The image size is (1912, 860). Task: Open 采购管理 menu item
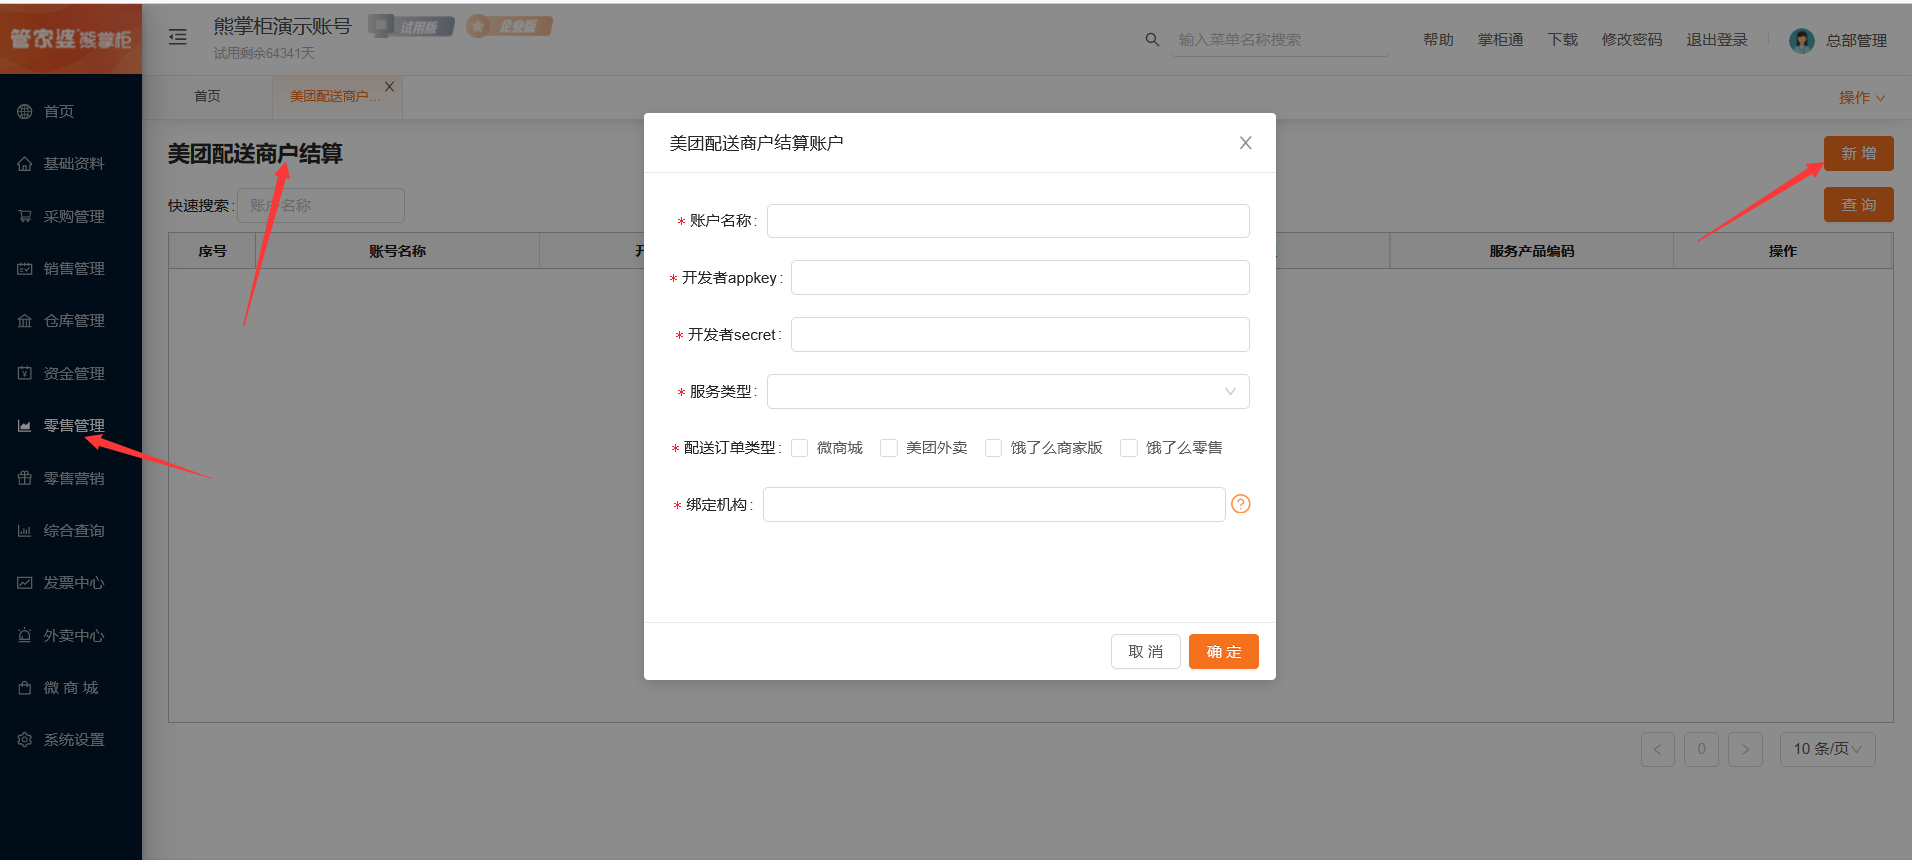coord(74,216)
